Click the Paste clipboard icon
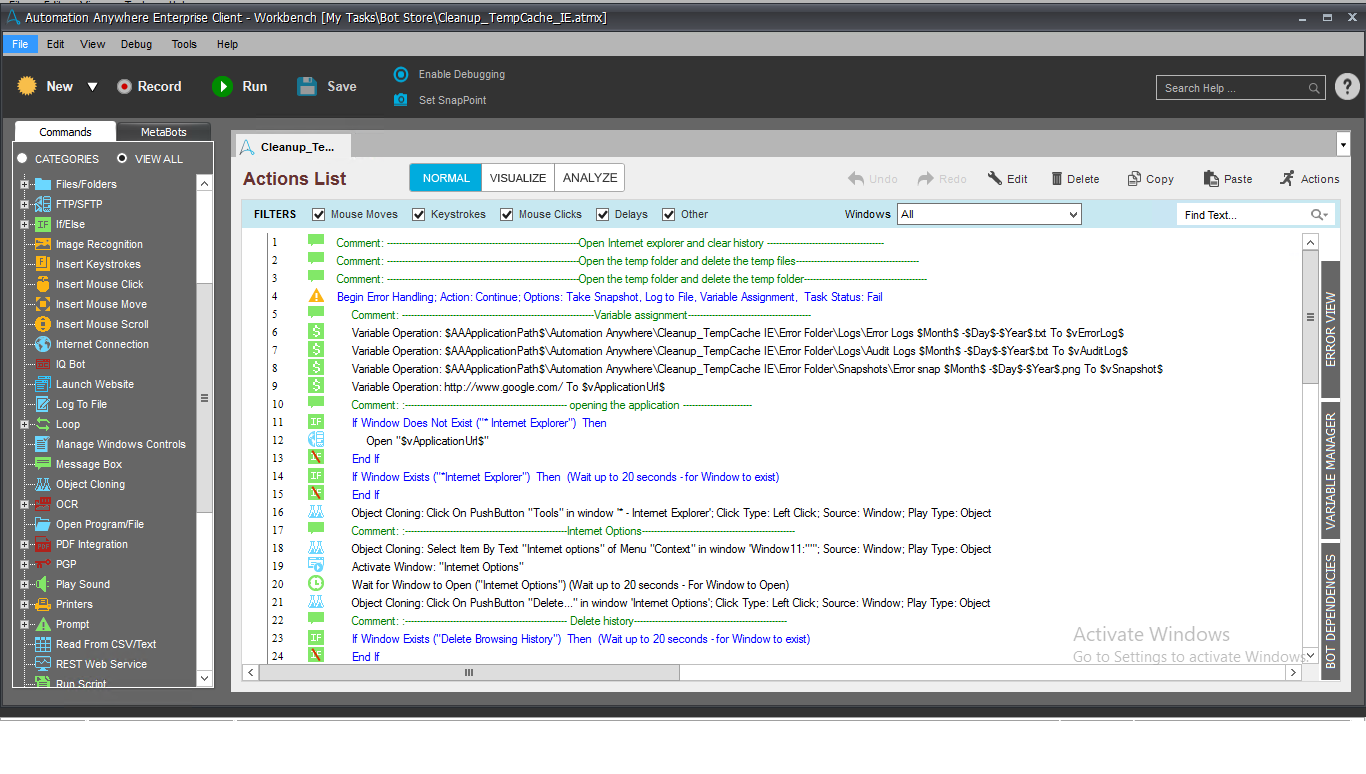The height and width of the screenshot is (774, 1366). (1211, 179)
